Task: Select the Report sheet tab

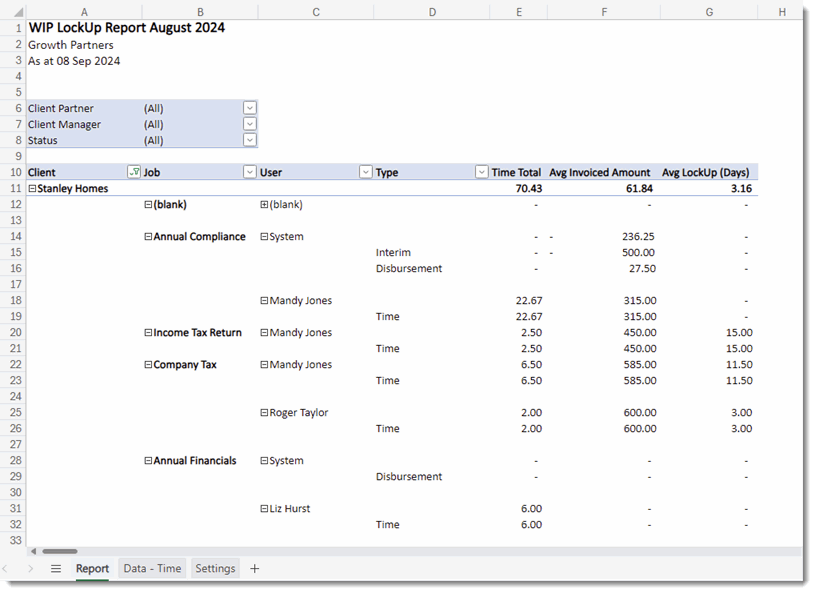Action: 92,568
